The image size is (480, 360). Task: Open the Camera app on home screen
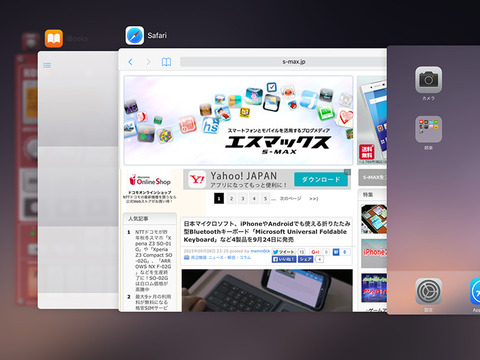tap(428, 80)
